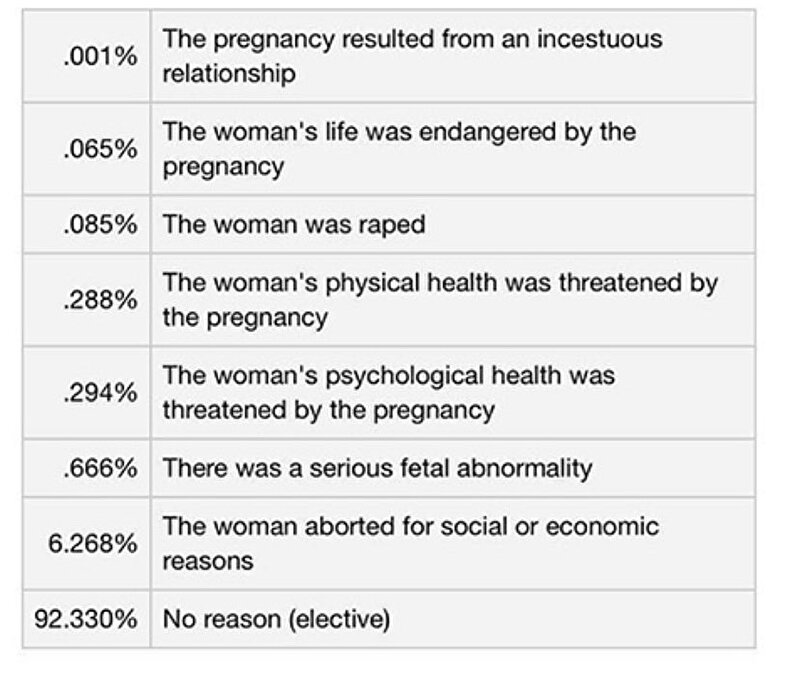Select the psychological health threatened description
The image size is (800, 679).
[389, 393]
